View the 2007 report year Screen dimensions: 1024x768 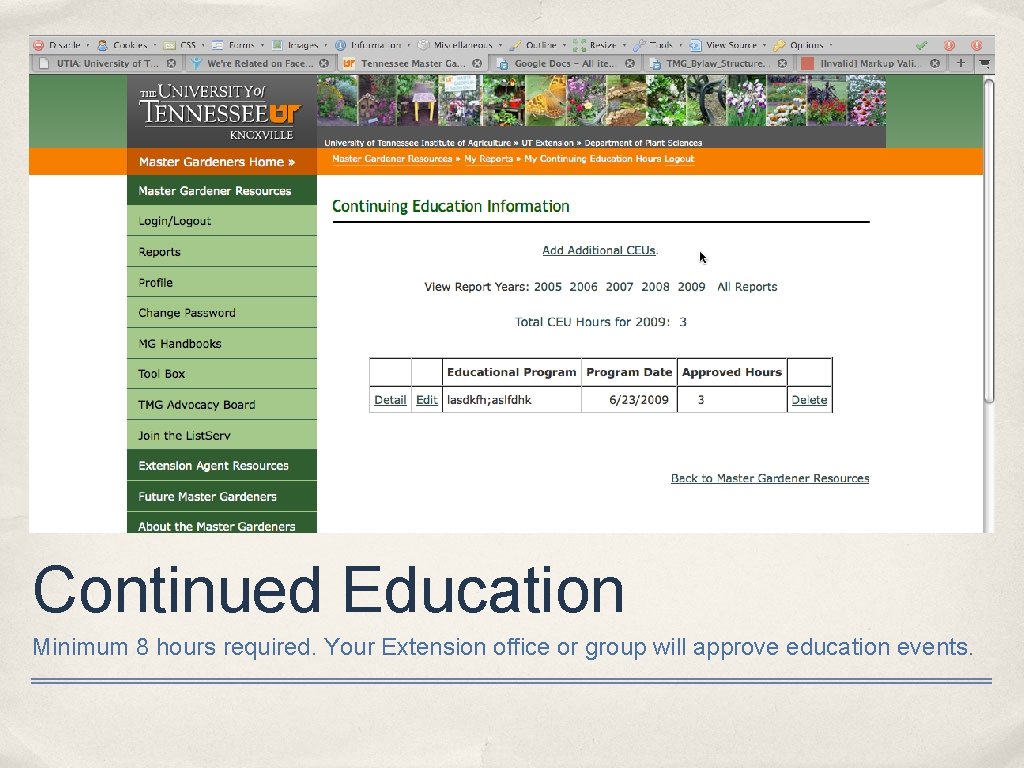(619, 287)
